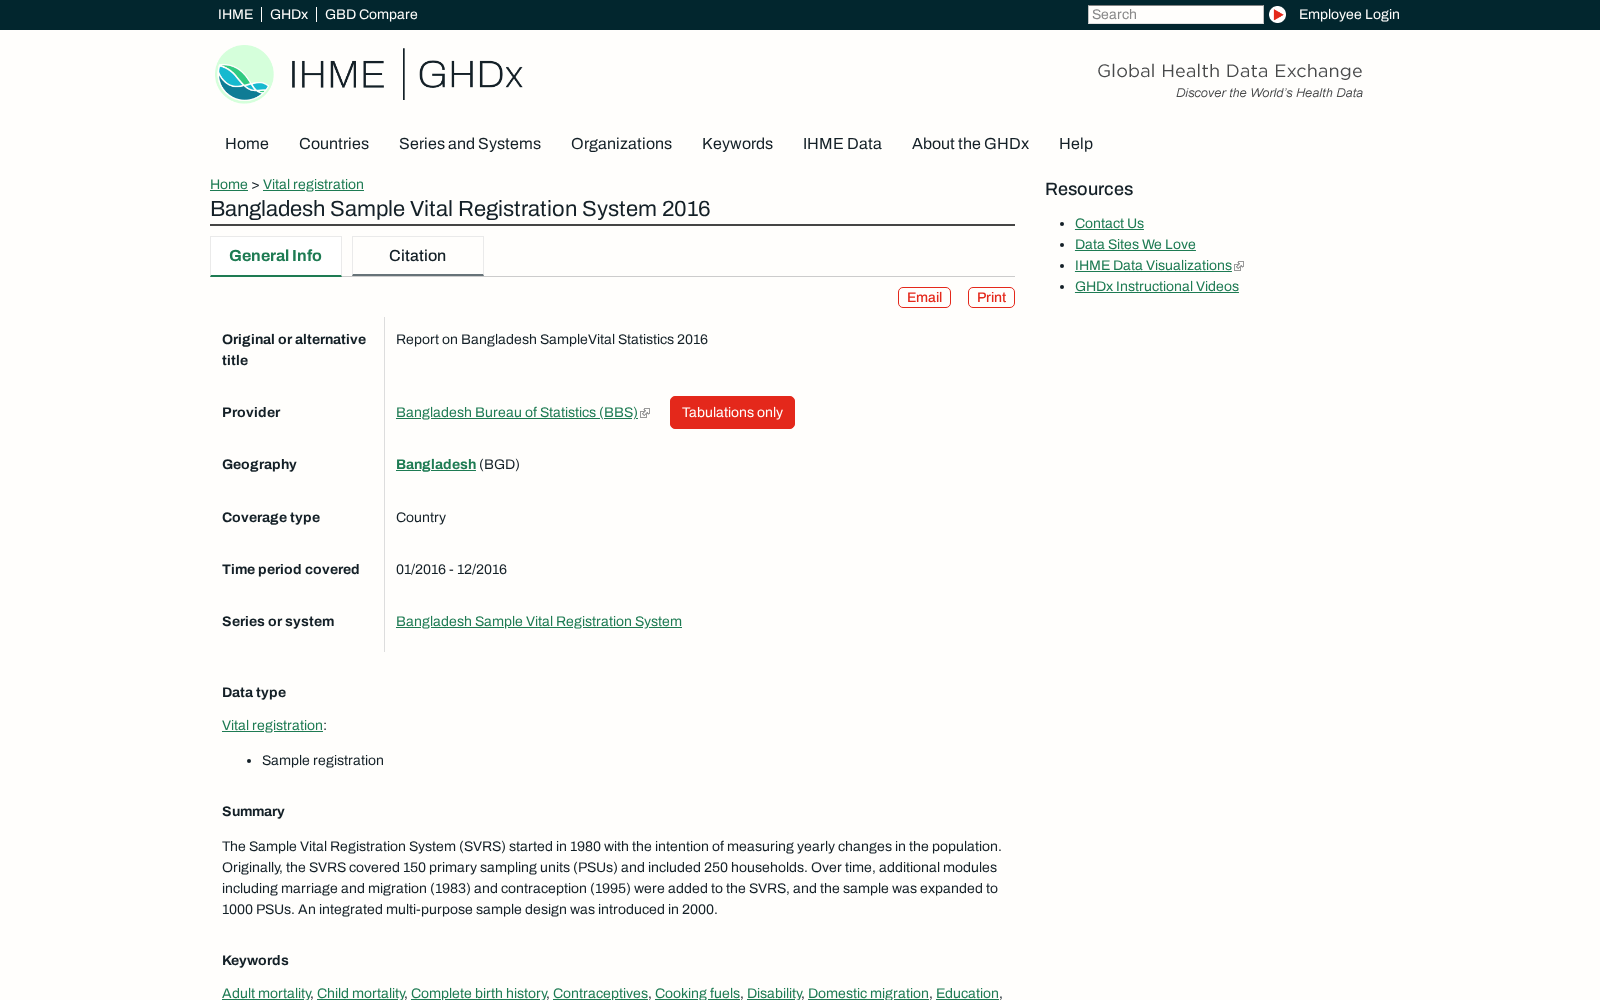Open Domestic migration keyword link
Screen dimensions: 1600x1000
868,993
